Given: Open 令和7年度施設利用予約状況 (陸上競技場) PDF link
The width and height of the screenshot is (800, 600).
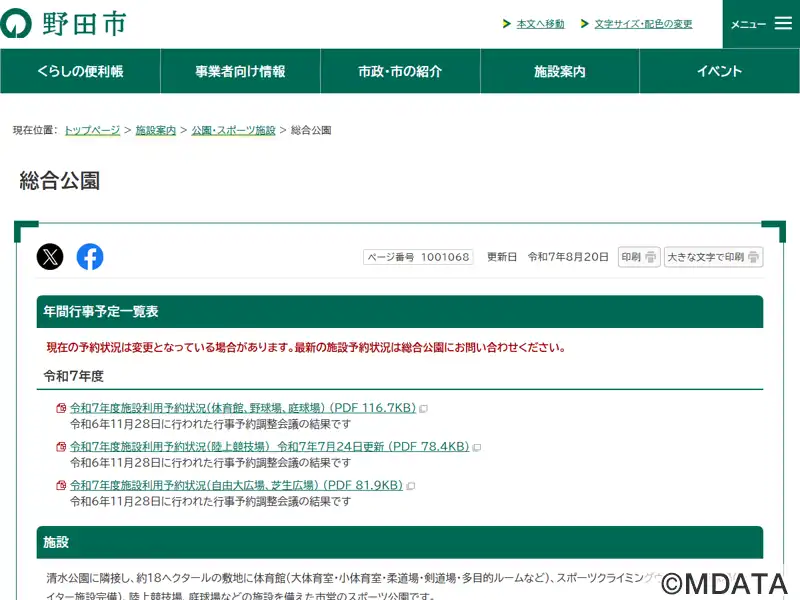Looking at the screenshot, I should [x=269, y=447].
